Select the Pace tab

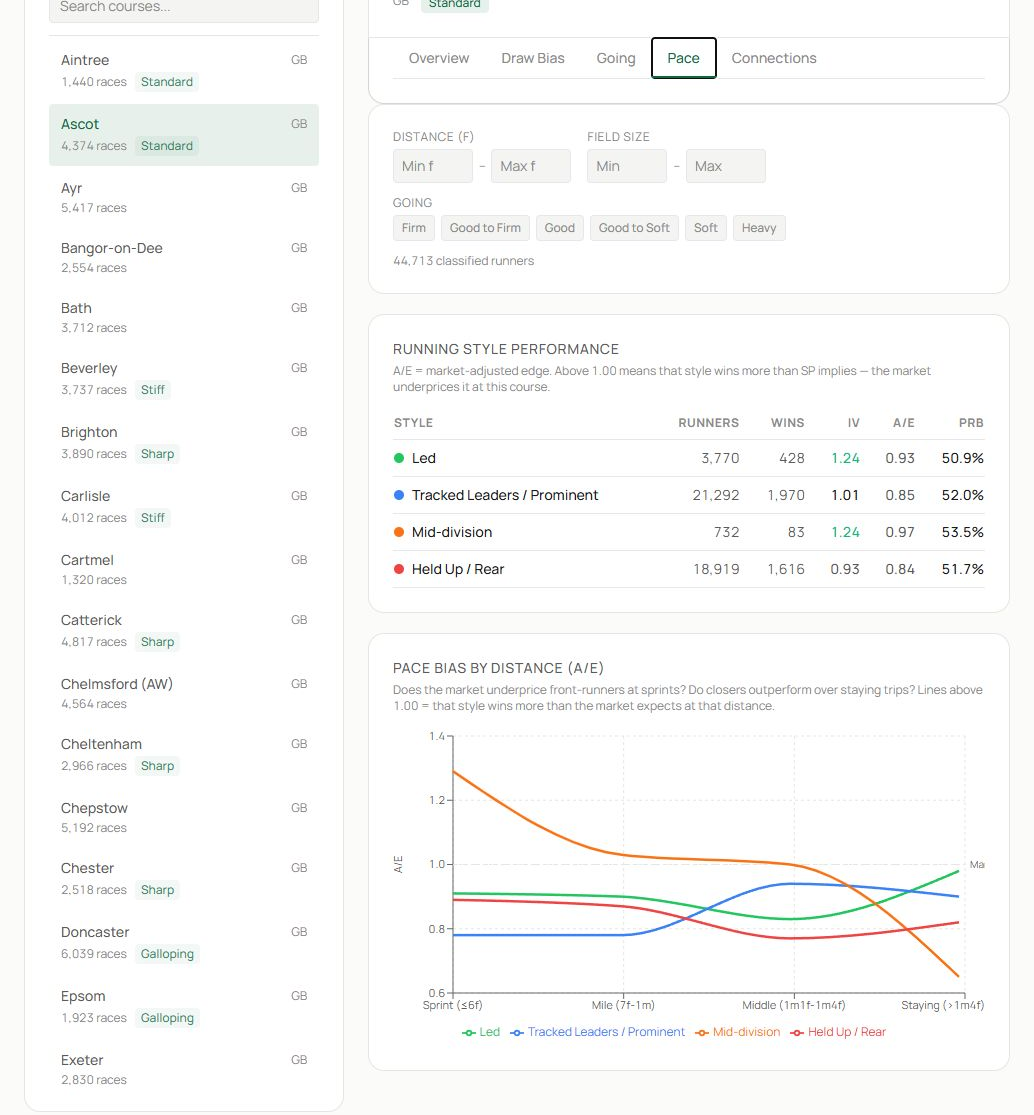tap(683, 58)
